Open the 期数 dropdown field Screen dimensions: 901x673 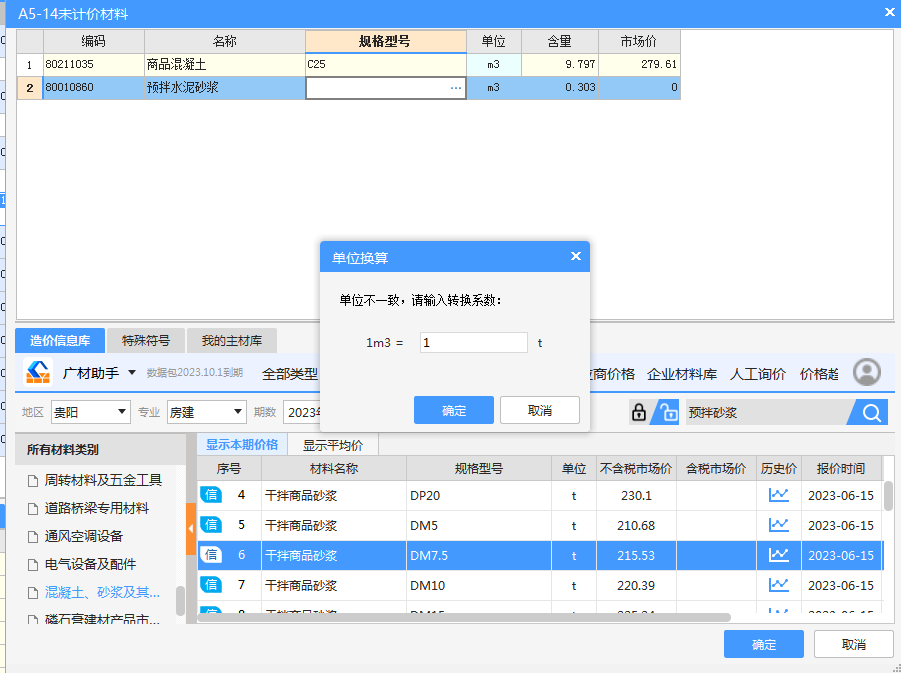[302, 412]
